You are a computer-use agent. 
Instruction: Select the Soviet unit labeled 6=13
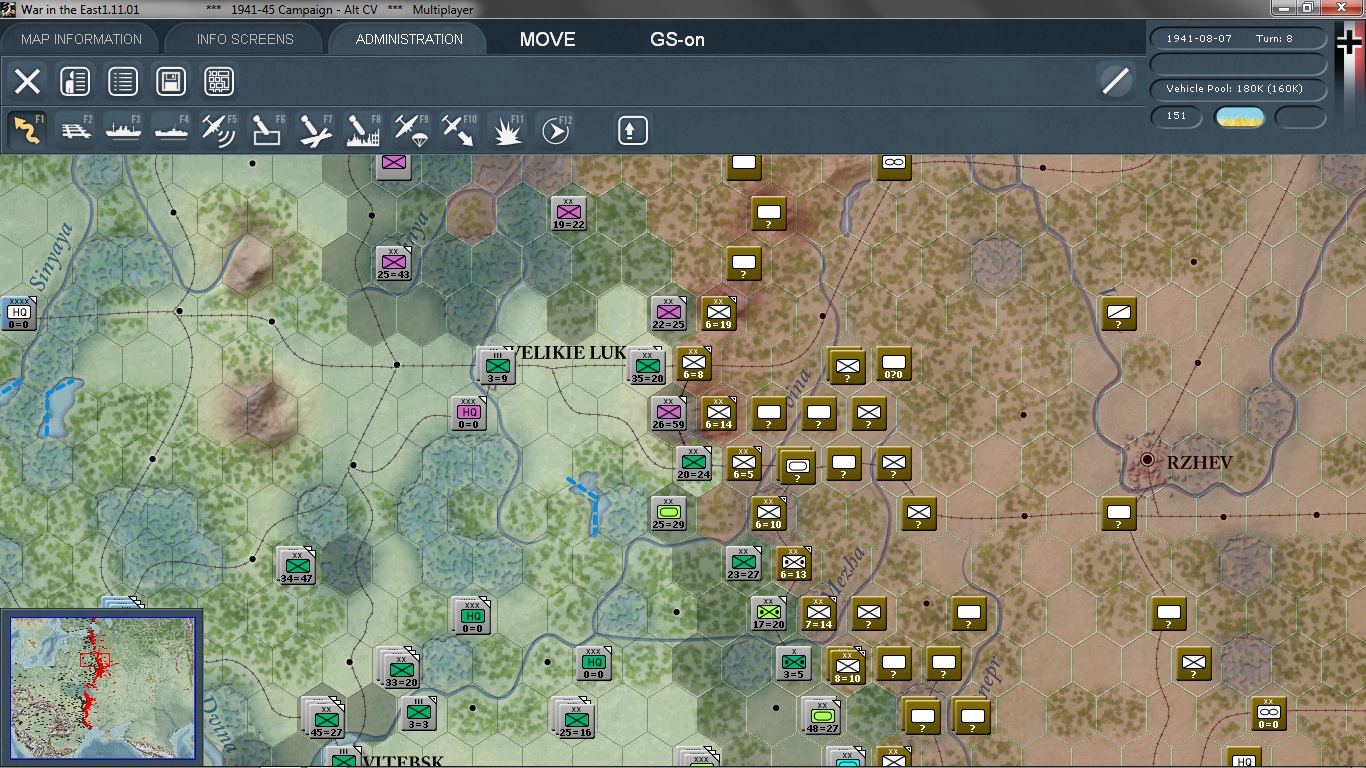pyautogui.click(x=793, y=563)
